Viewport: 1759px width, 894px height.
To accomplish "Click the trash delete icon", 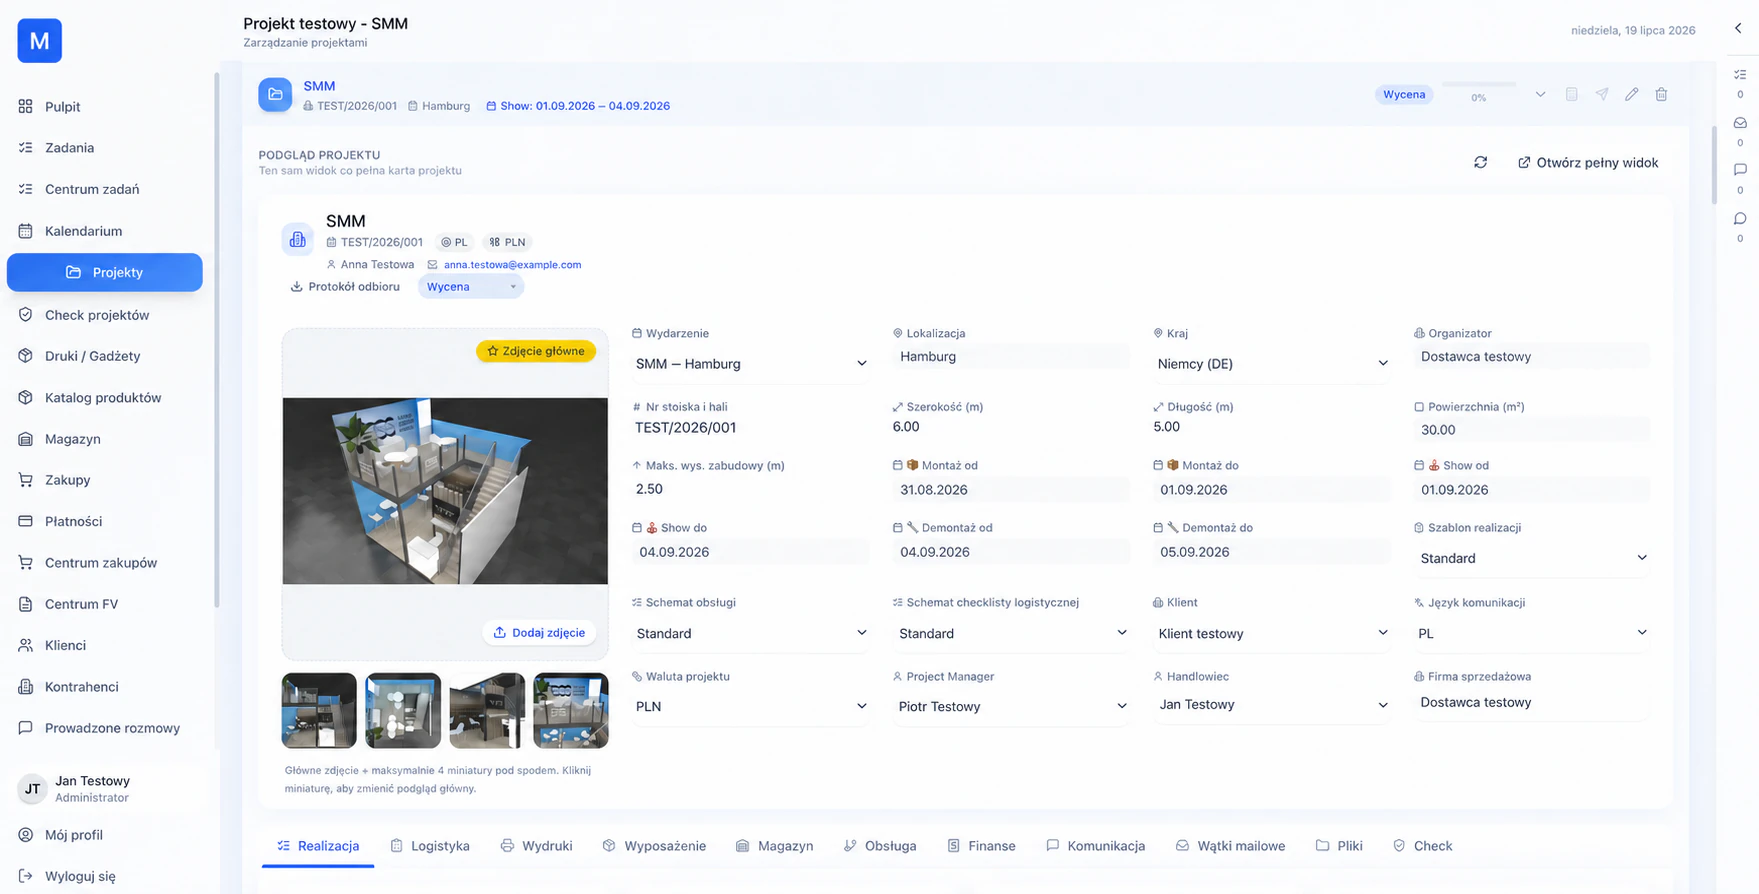I will 1661,94.
